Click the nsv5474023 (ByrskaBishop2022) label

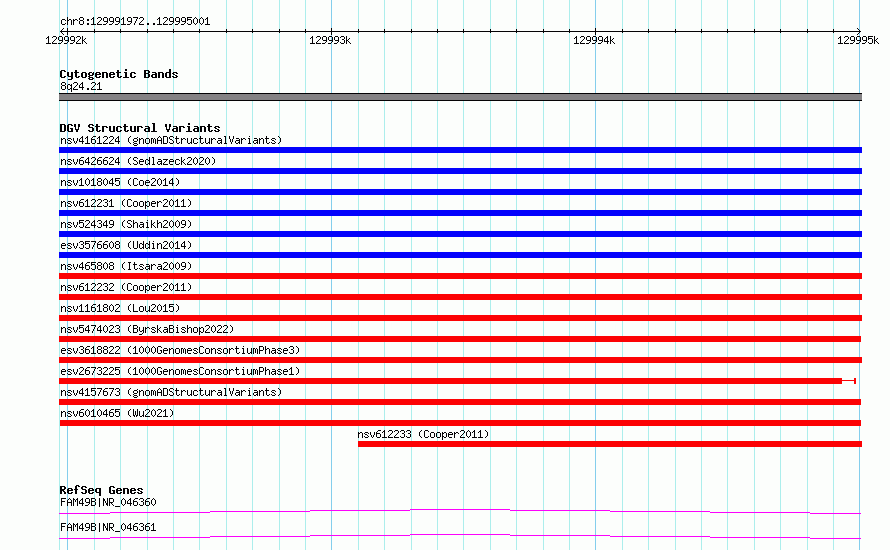(147, 329)
